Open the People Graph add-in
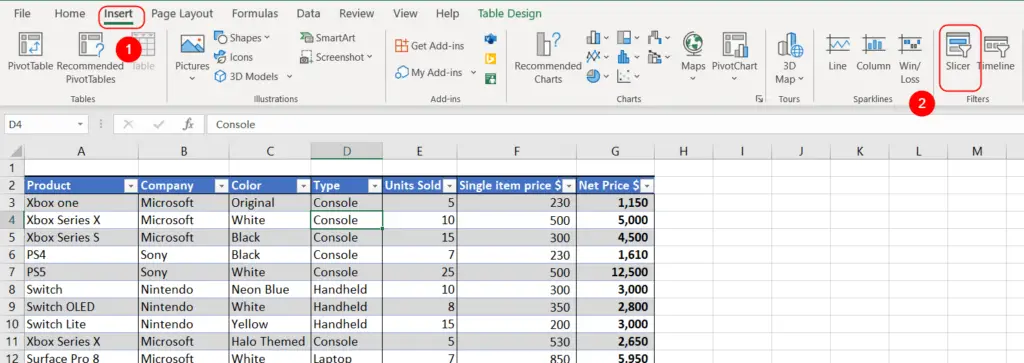The width and height of the screenshot is (1024, 363). 490,78
